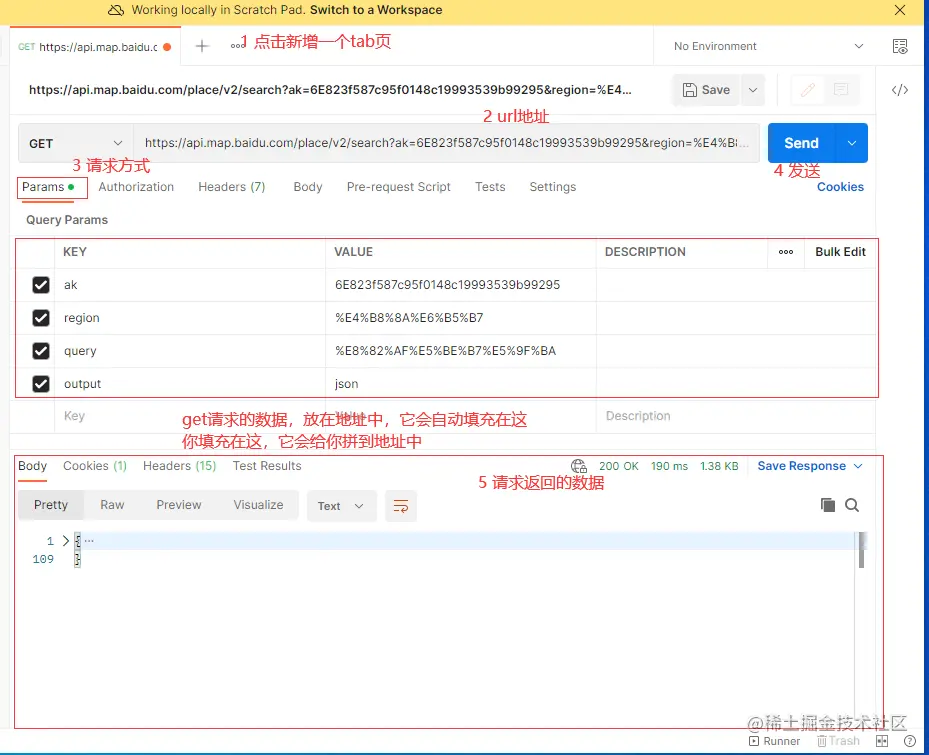
Task: Click the empty Description input field
Action: point(735,416)
